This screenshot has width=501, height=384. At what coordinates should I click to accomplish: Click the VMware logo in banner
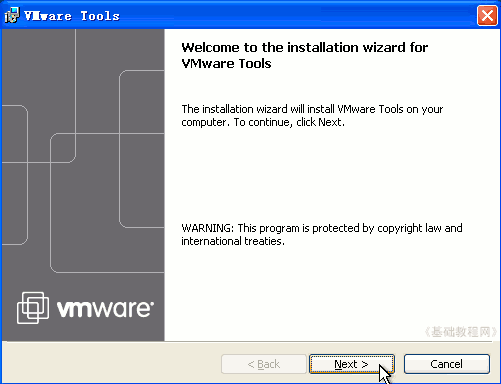point(85,308)
